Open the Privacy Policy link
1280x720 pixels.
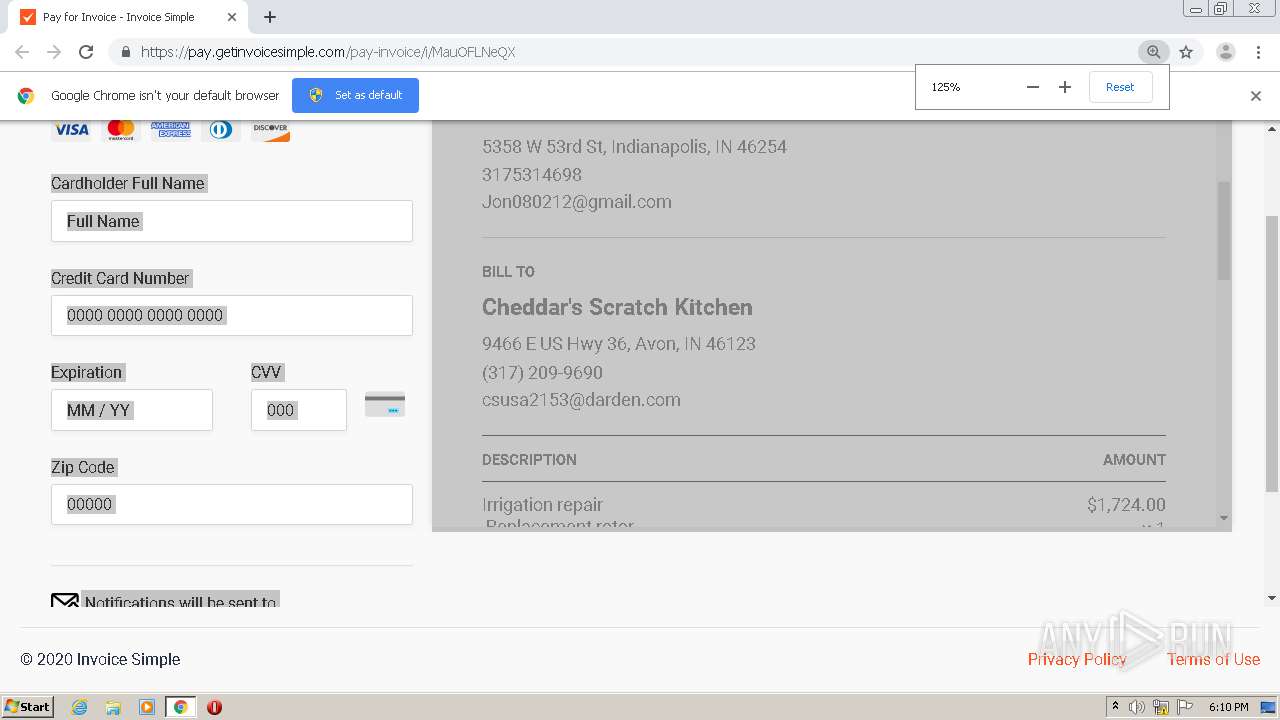(1077, 659)
